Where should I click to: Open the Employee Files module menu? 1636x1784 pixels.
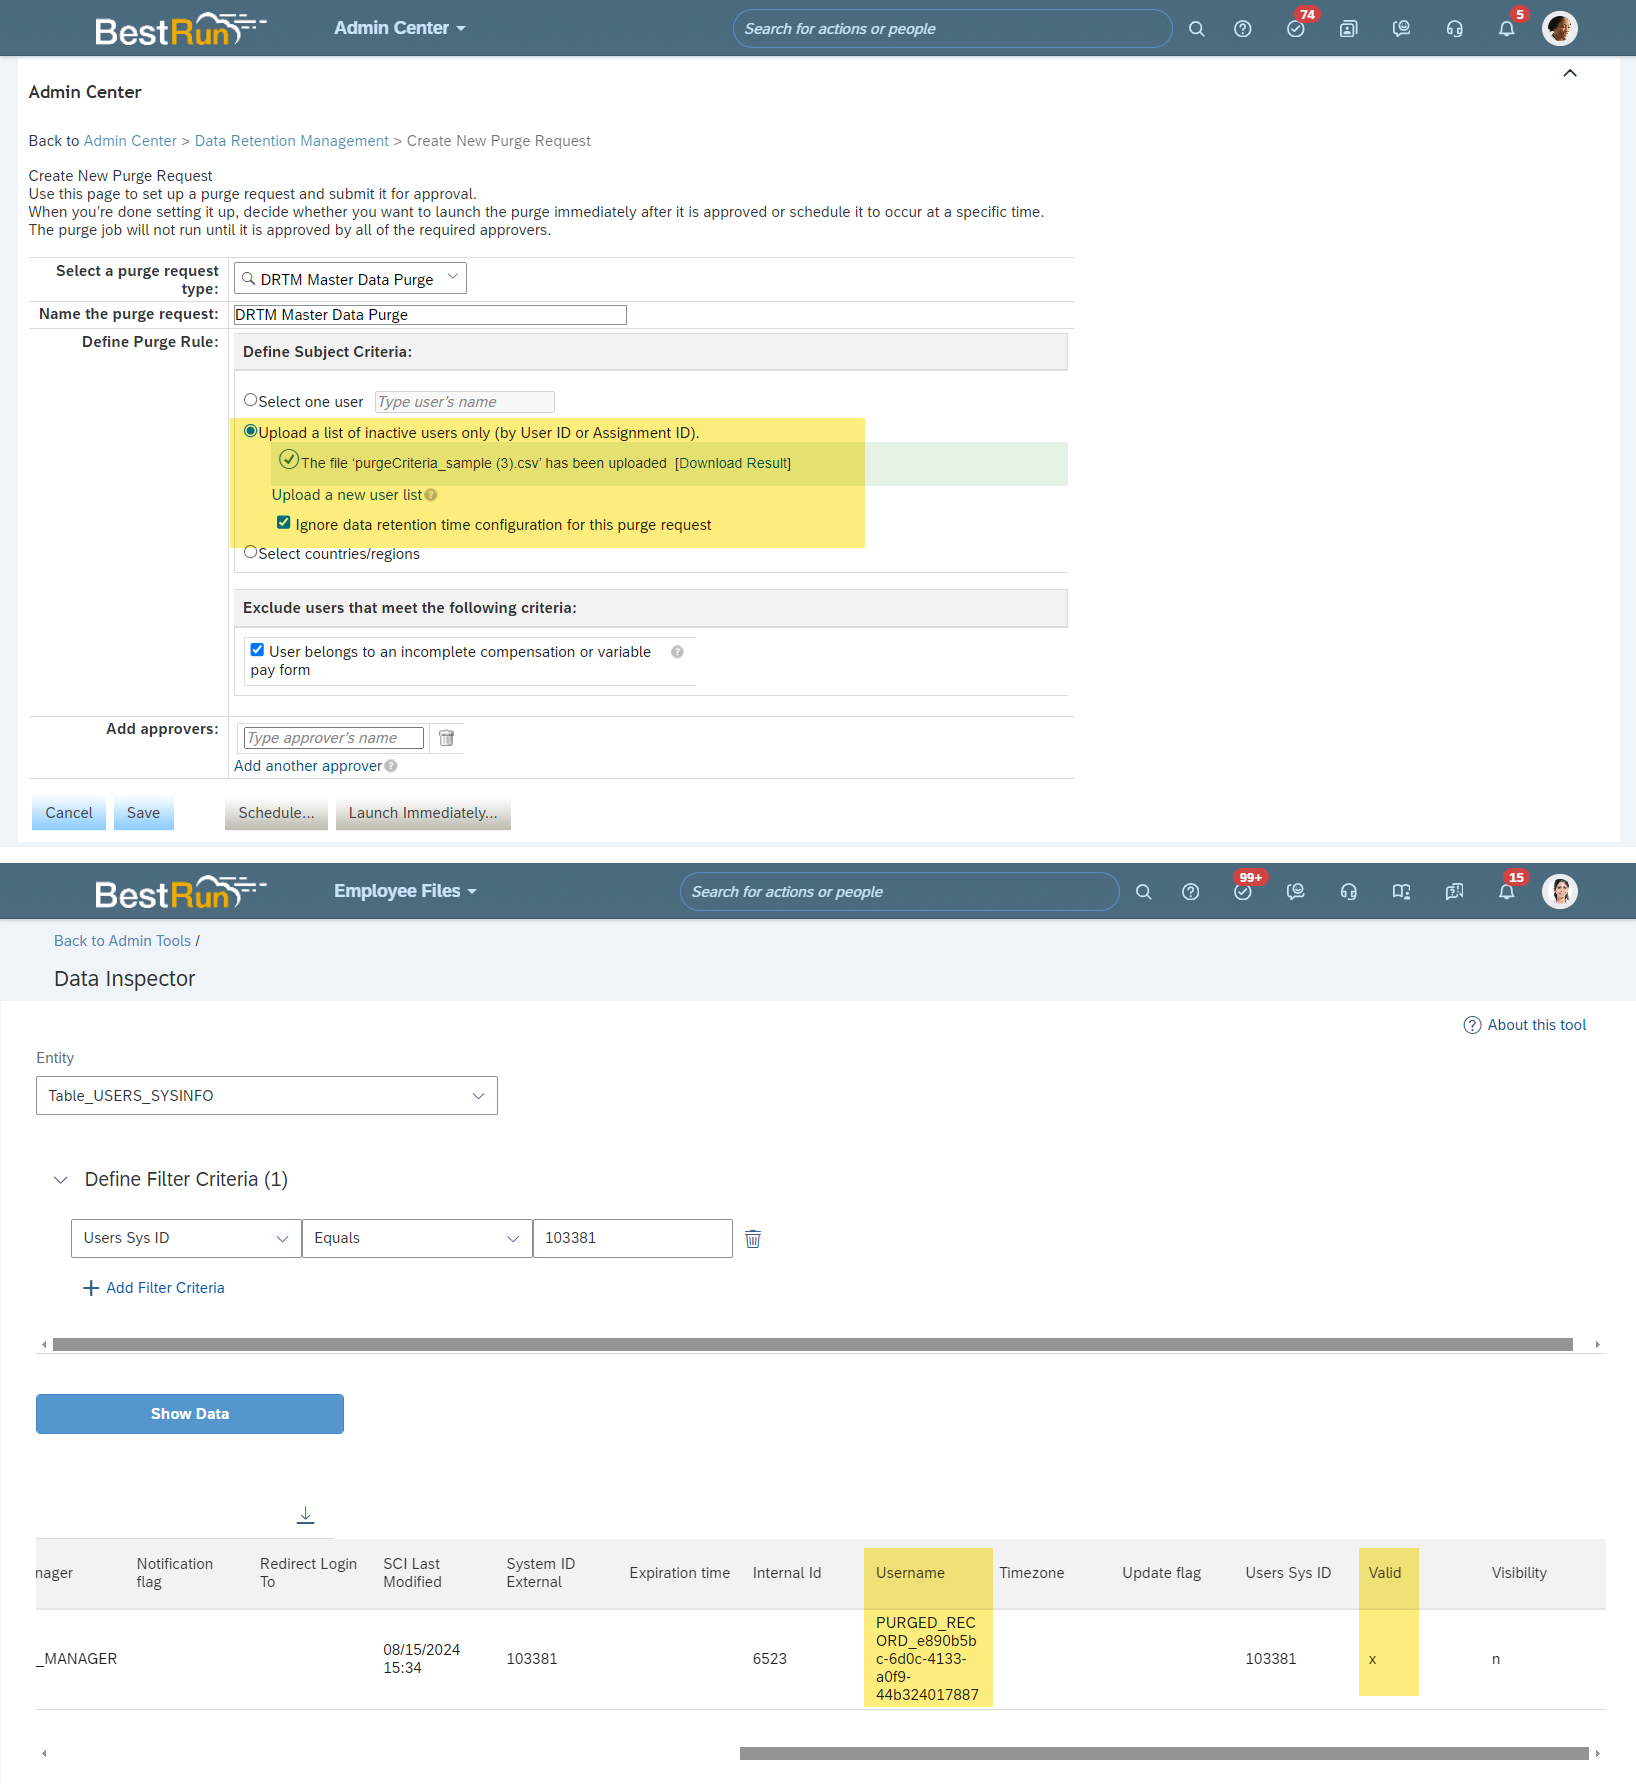coord(405,891)
